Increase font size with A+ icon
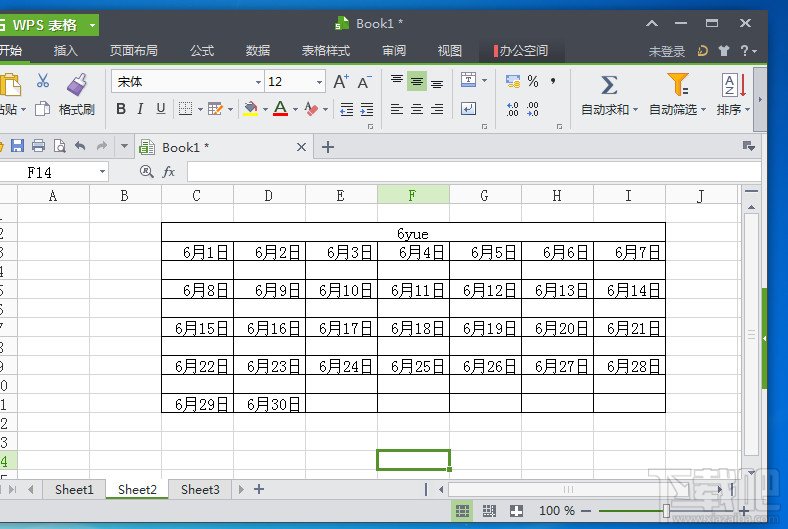788x529 pixels. (341, 81)
